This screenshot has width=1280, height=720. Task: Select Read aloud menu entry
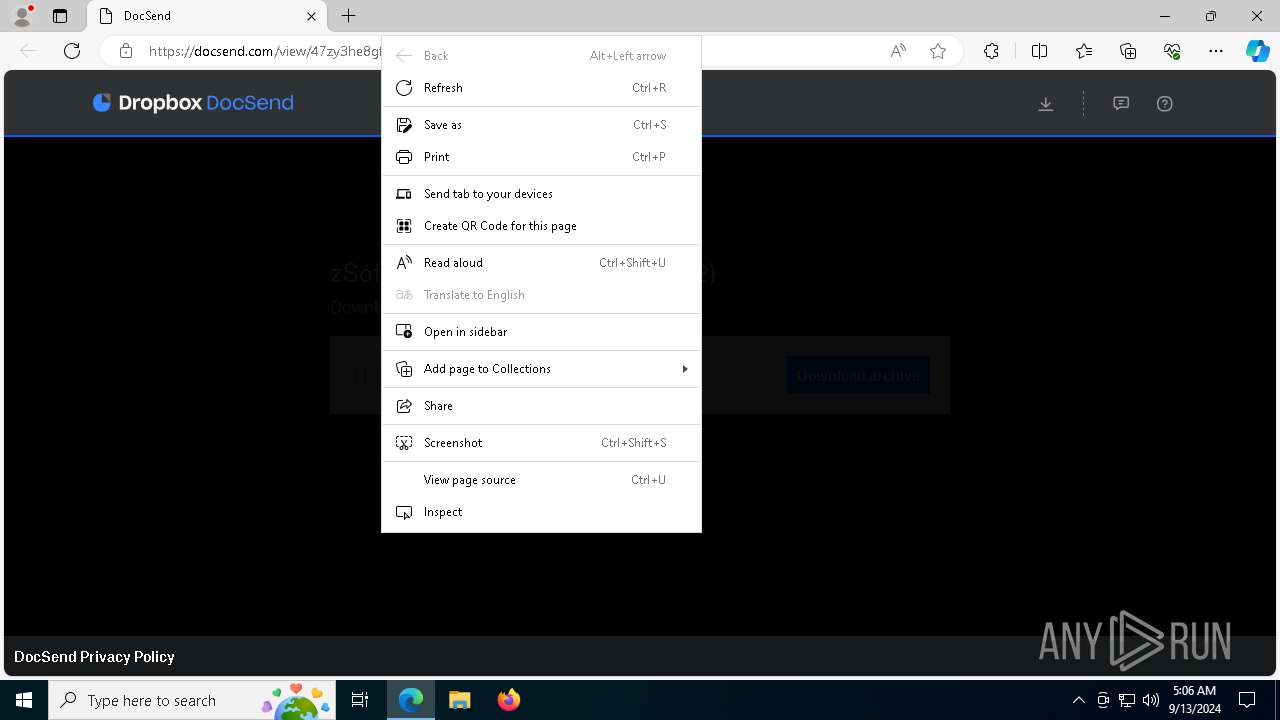[541, 263]
